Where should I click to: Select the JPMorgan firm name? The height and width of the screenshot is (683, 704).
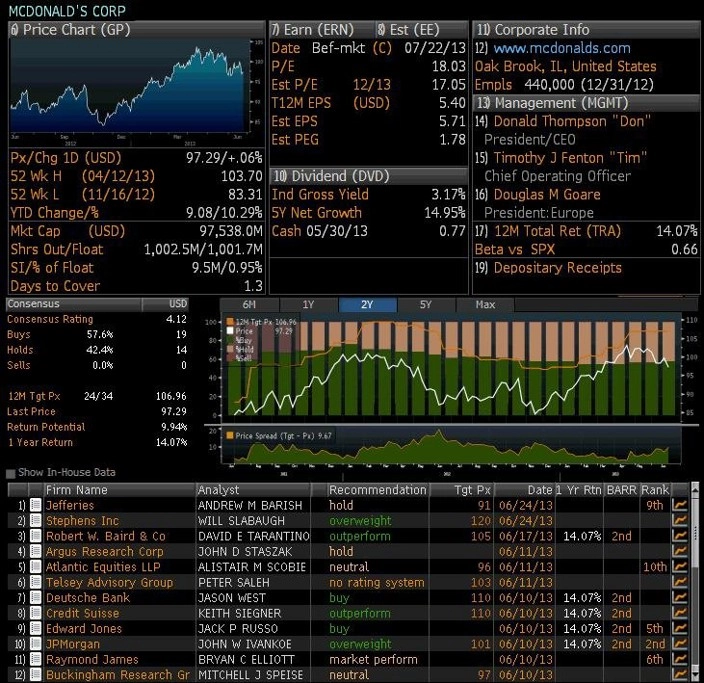[x=73, y=644]
